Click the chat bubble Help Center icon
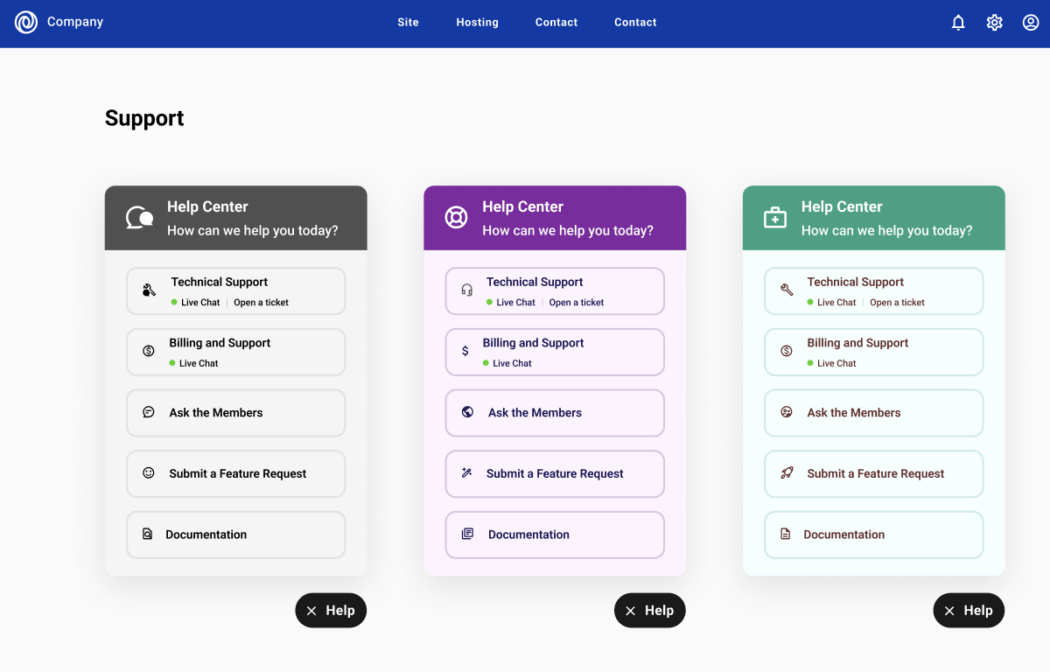 (x=138, y=216)
